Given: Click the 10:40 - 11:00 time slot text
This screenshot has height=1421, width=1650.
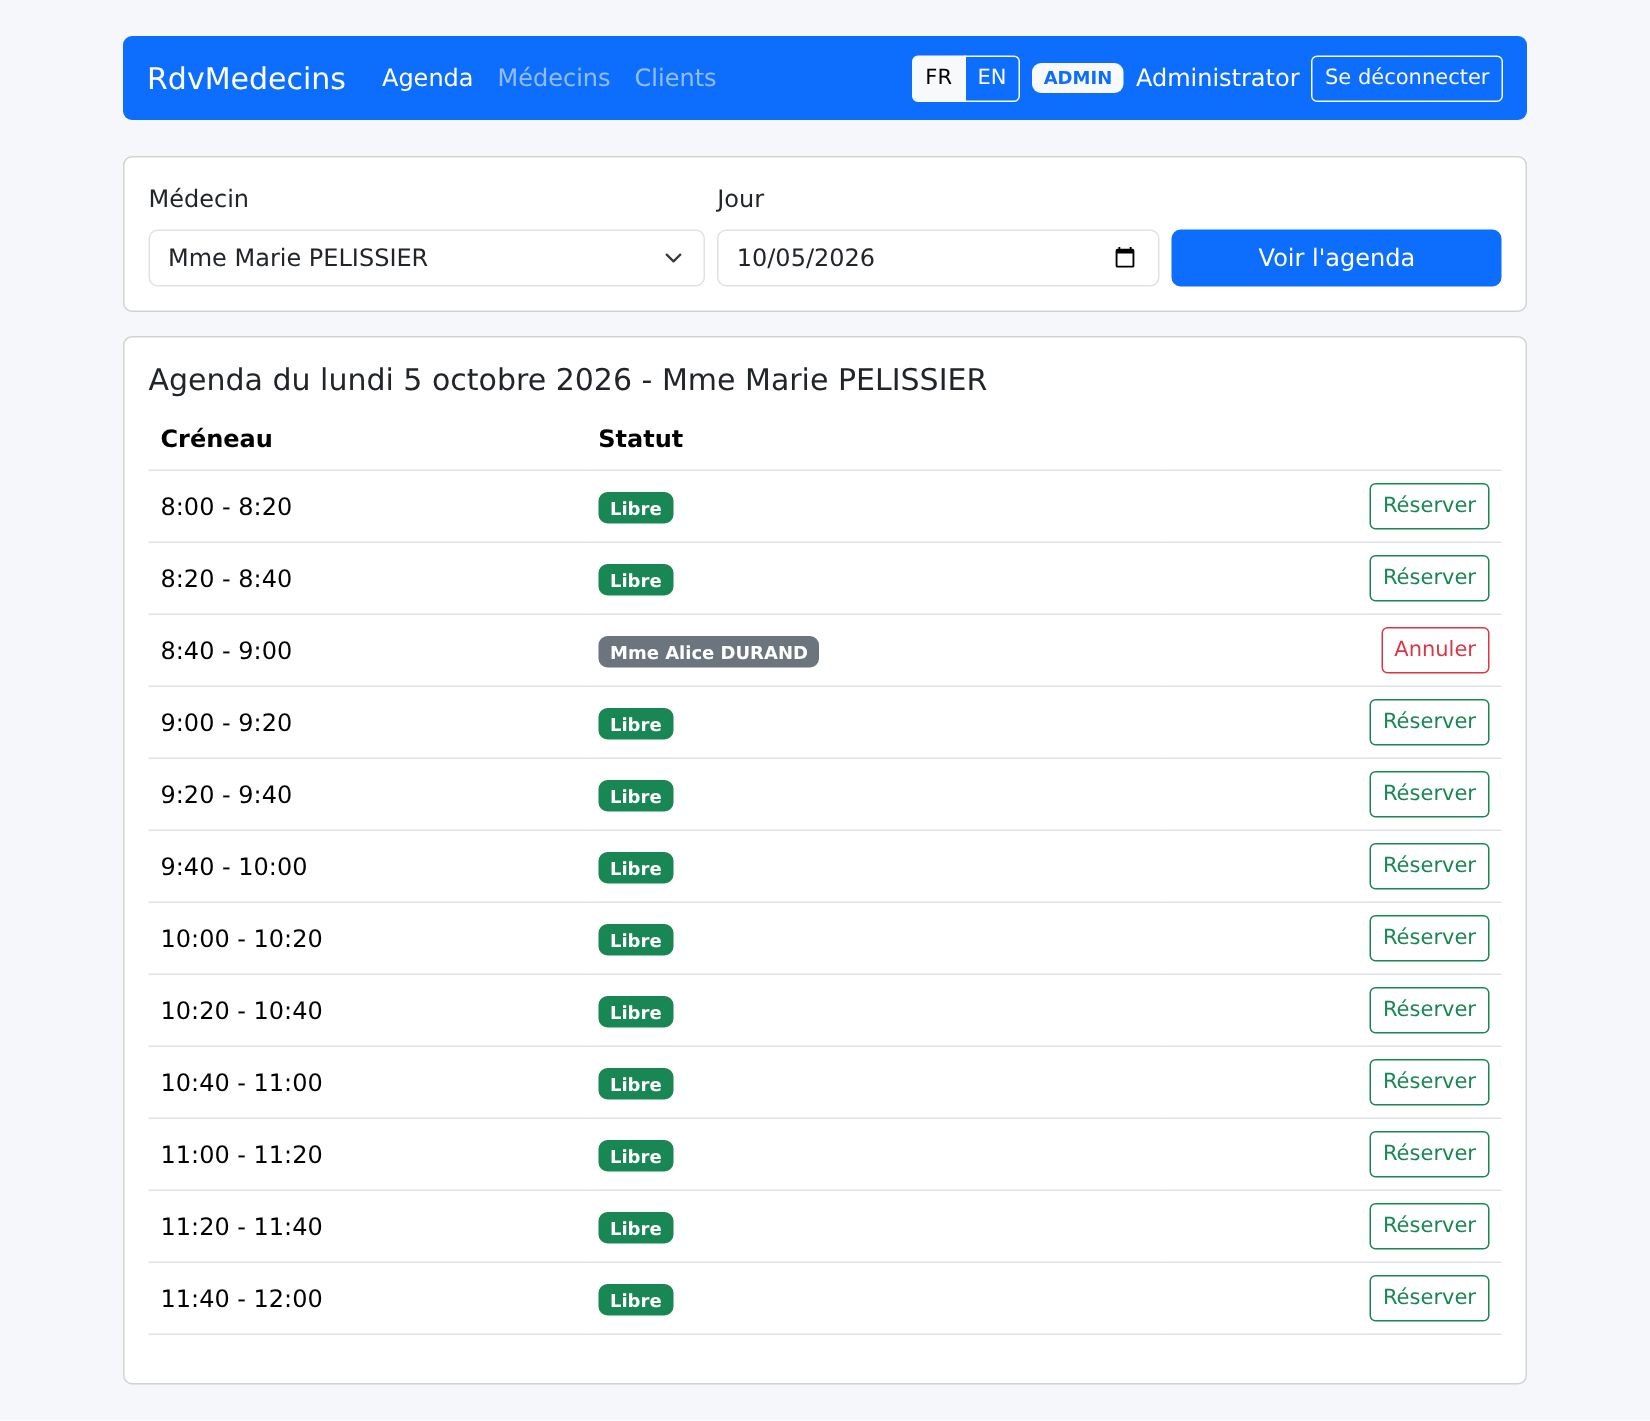Looking at the screenshot, I should (242, 1083).
